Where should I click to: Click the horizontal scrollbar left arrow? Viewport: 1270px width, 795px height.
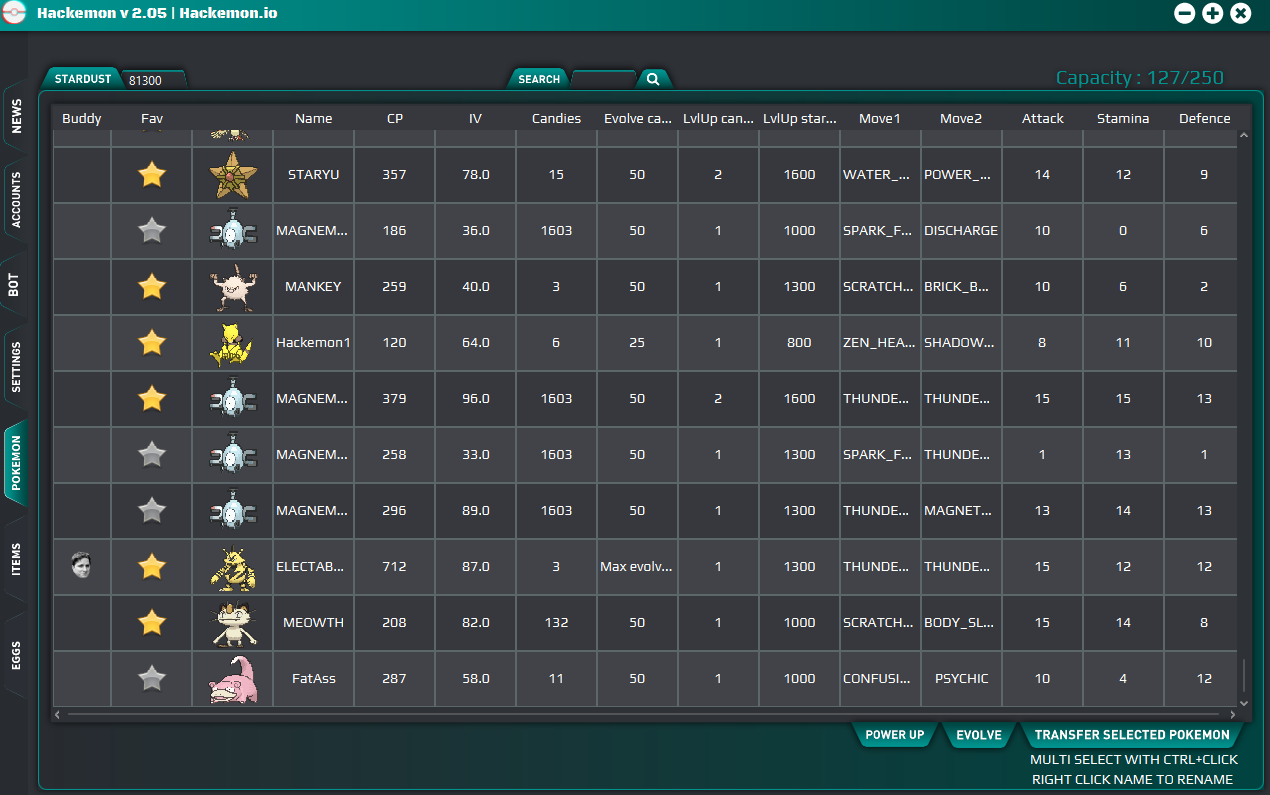(x=58, y=715)
